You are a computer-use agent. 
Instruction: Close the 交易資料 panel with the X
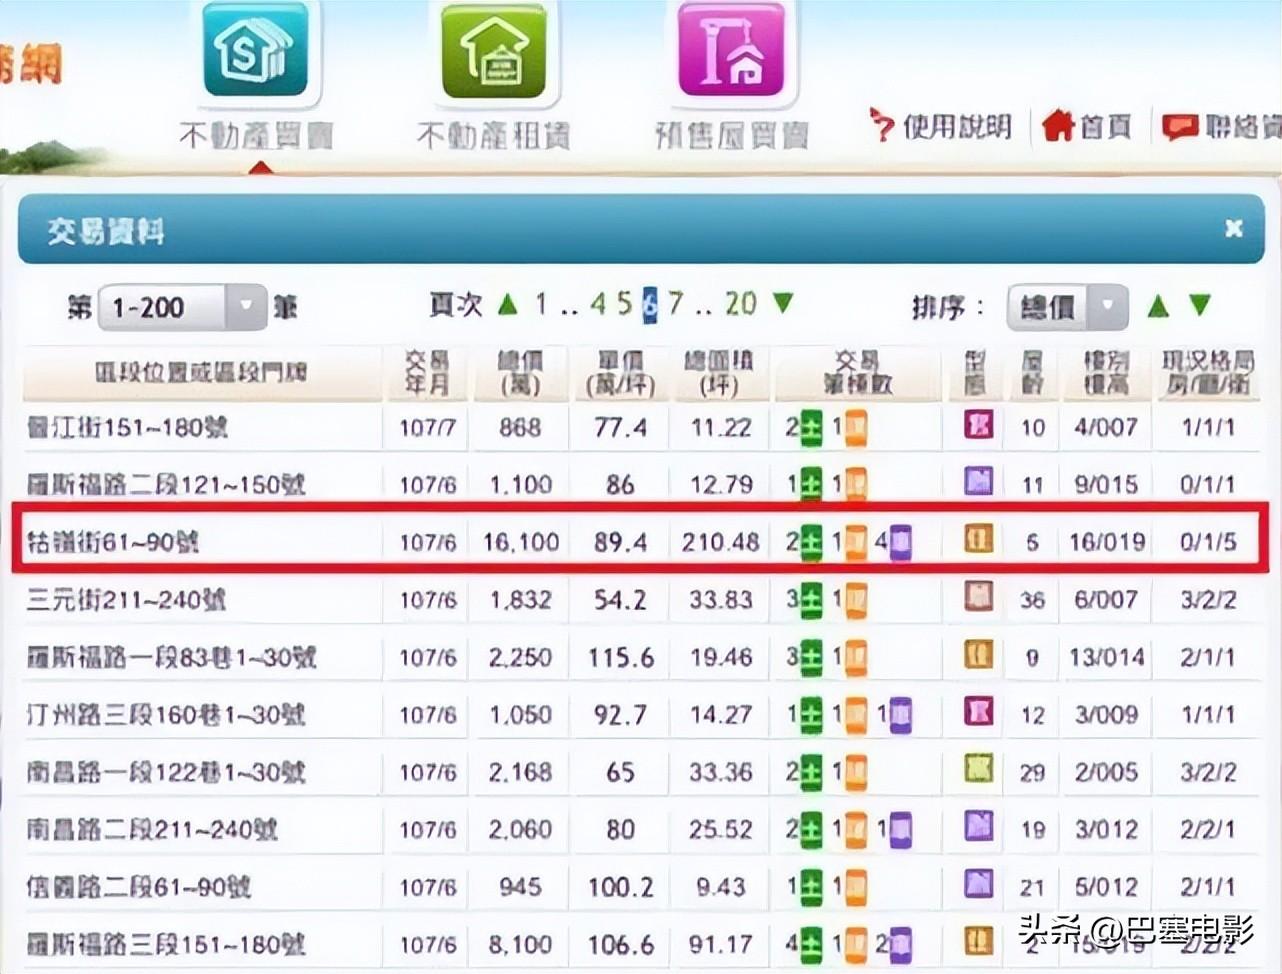(x=1235, y=229)
